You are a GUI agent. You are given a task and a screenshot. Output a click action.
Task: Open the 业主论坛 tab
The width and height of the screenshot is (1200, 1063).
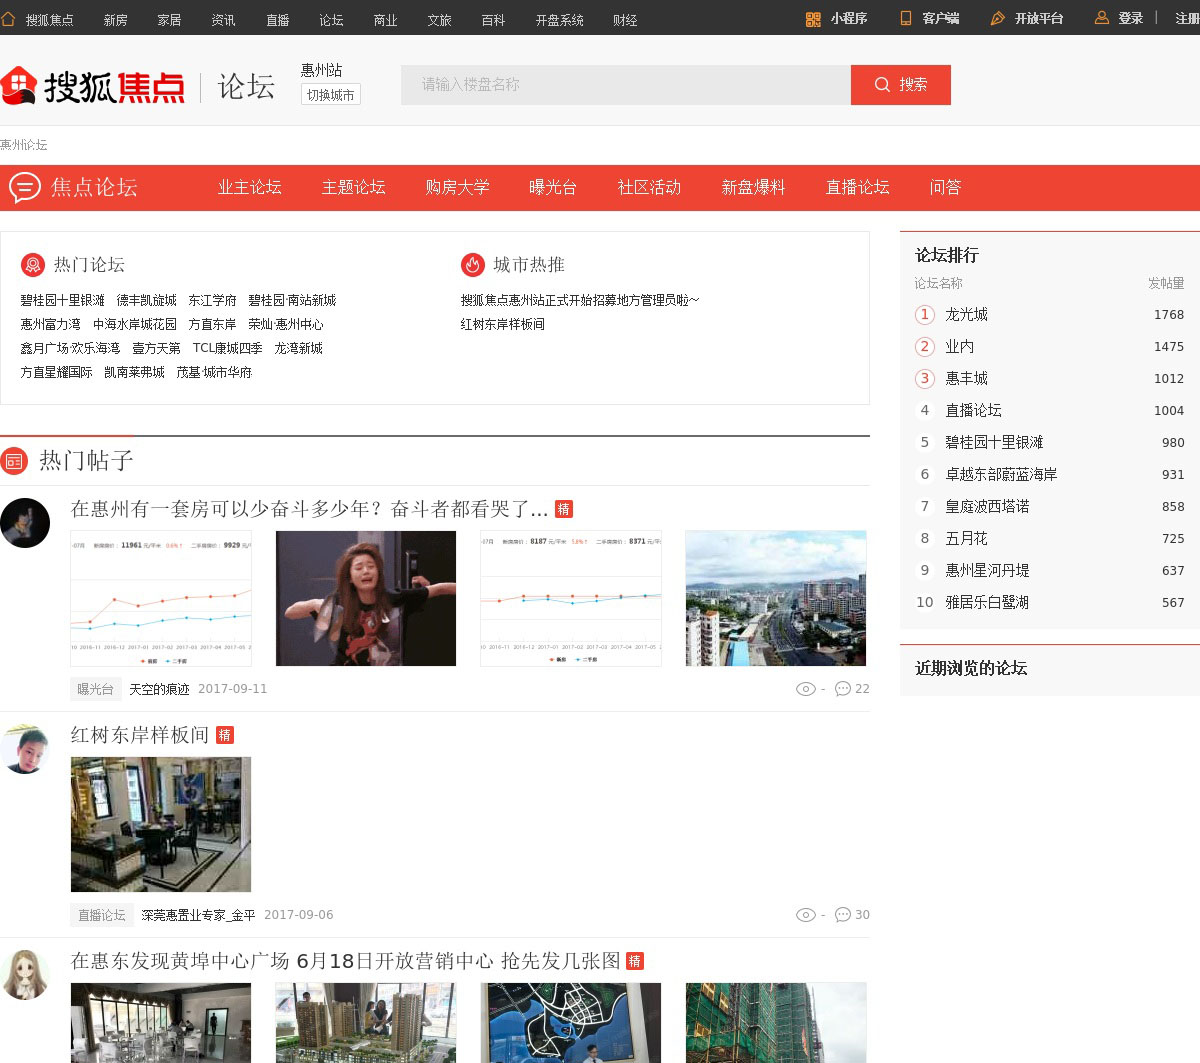(250, 187)
